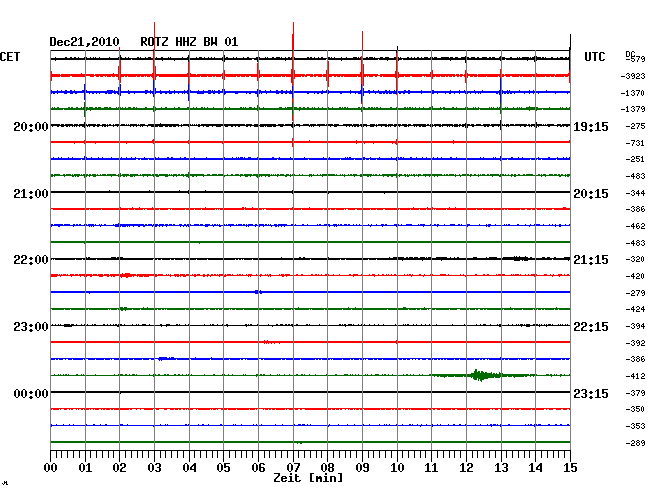Click the DC offset value -1379
The width and height of the screenshot is (650, 494).
point(633,109)
